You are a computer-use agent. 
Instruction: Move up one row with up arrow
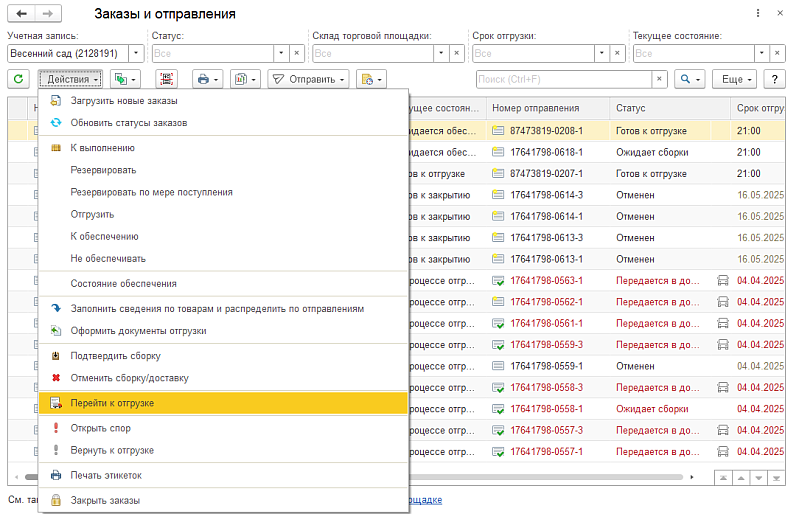(741, 478)
